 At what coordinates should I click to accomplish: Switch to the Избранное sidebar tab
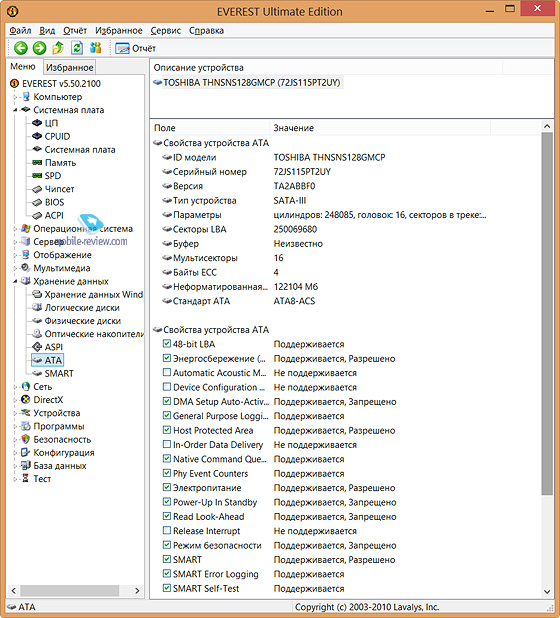(69, 67)
